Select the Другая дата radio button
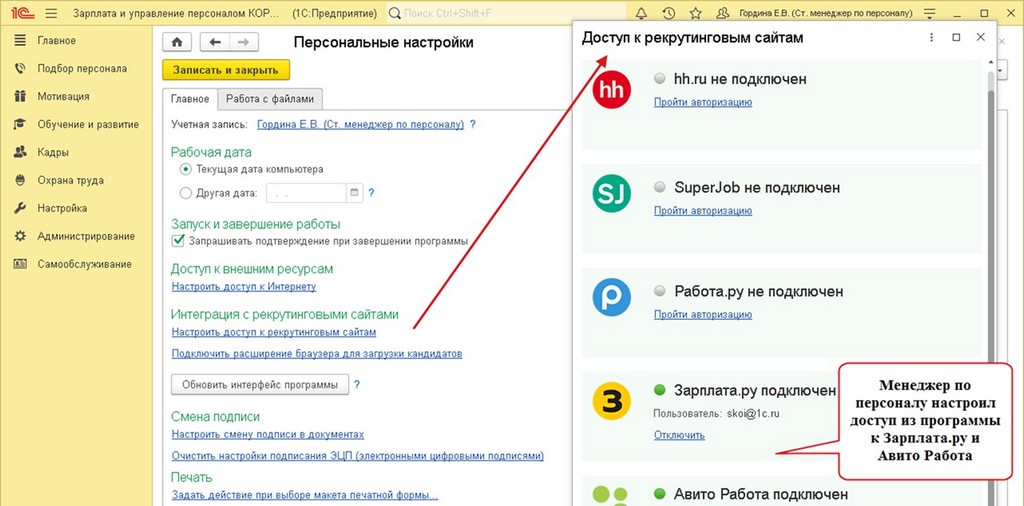The height and width of the screenshot is (506, 1024). [x=185, y=193]
